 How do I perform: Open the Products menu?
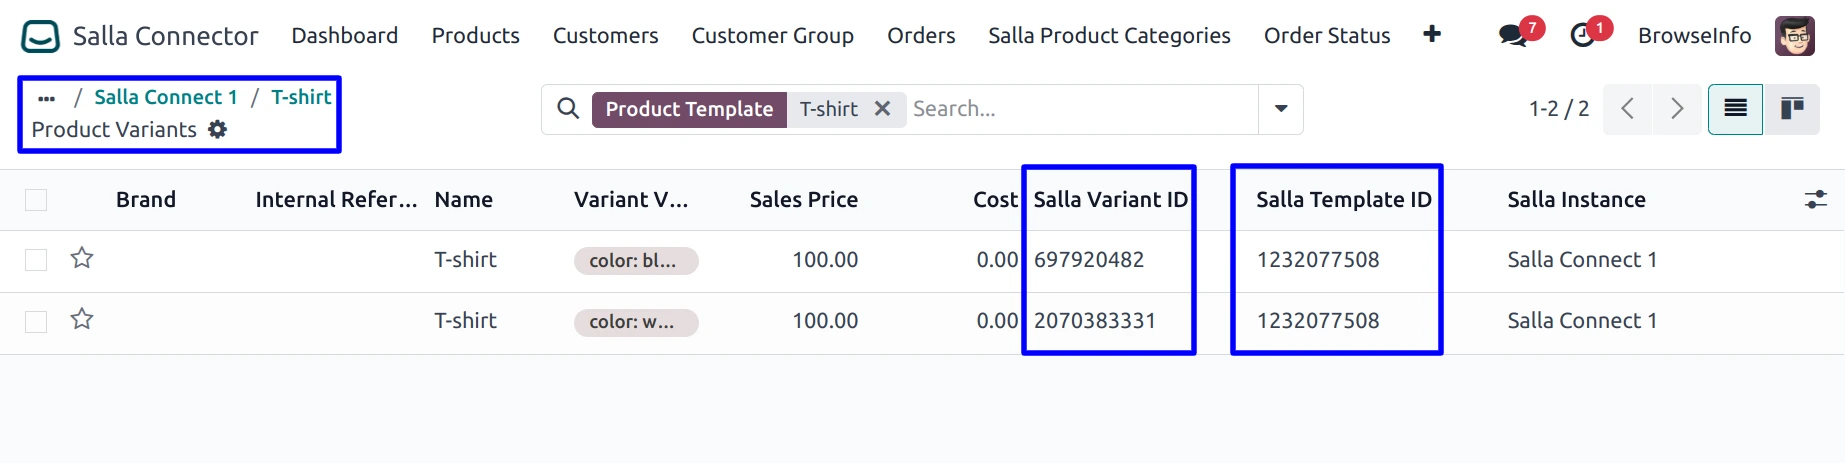tap(475, 36)
